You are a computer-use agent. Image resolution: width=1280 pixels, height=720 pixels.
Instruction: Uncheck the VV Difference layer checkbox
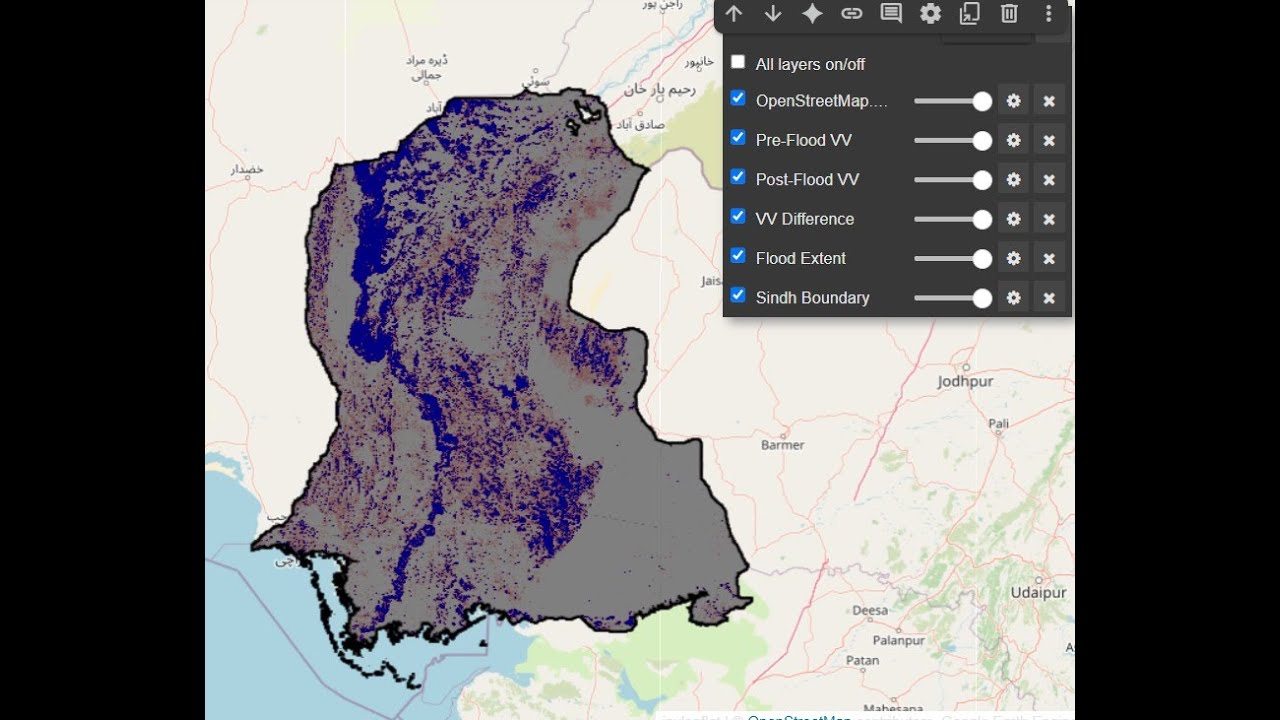click(x=738, y=216)
